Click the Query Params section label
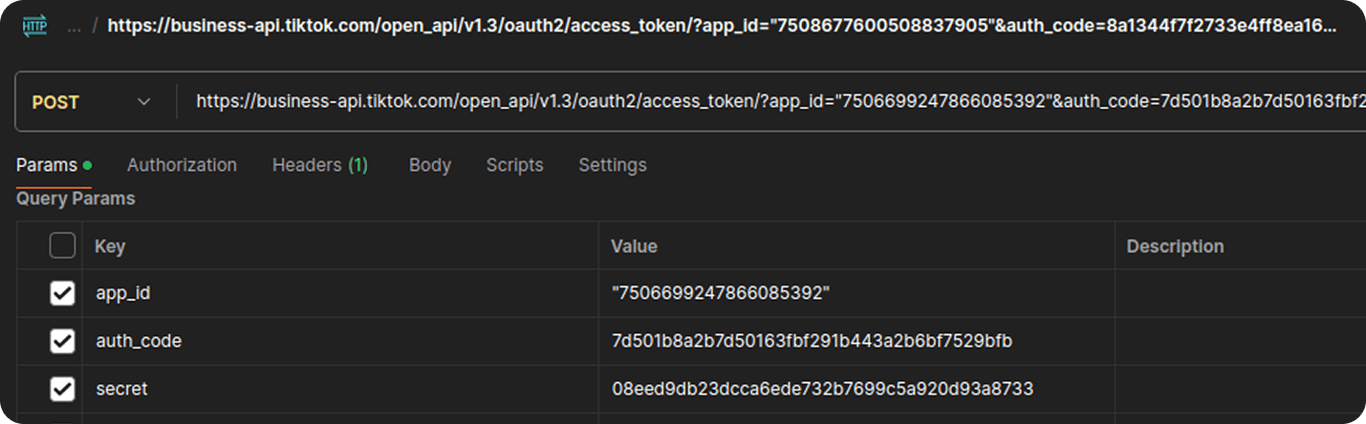 point(75,199)
